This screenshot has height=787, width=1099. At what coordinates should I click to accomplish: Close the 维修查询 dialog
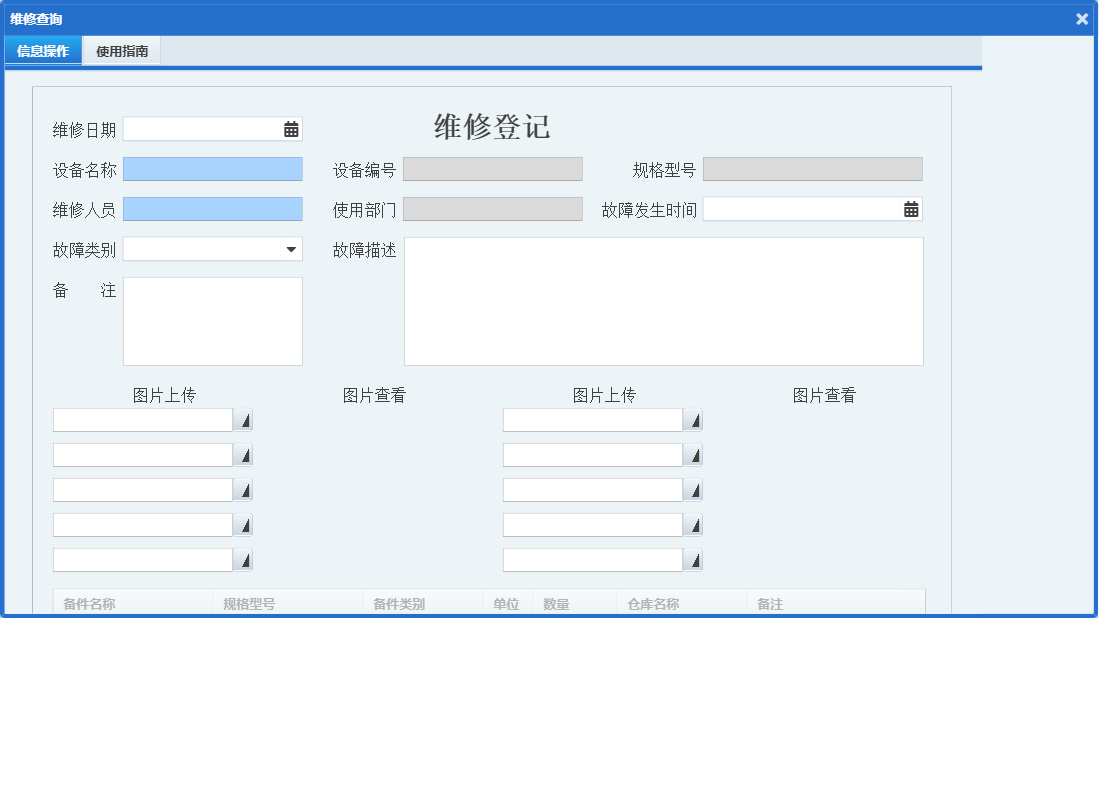(x=1081, y=18)
